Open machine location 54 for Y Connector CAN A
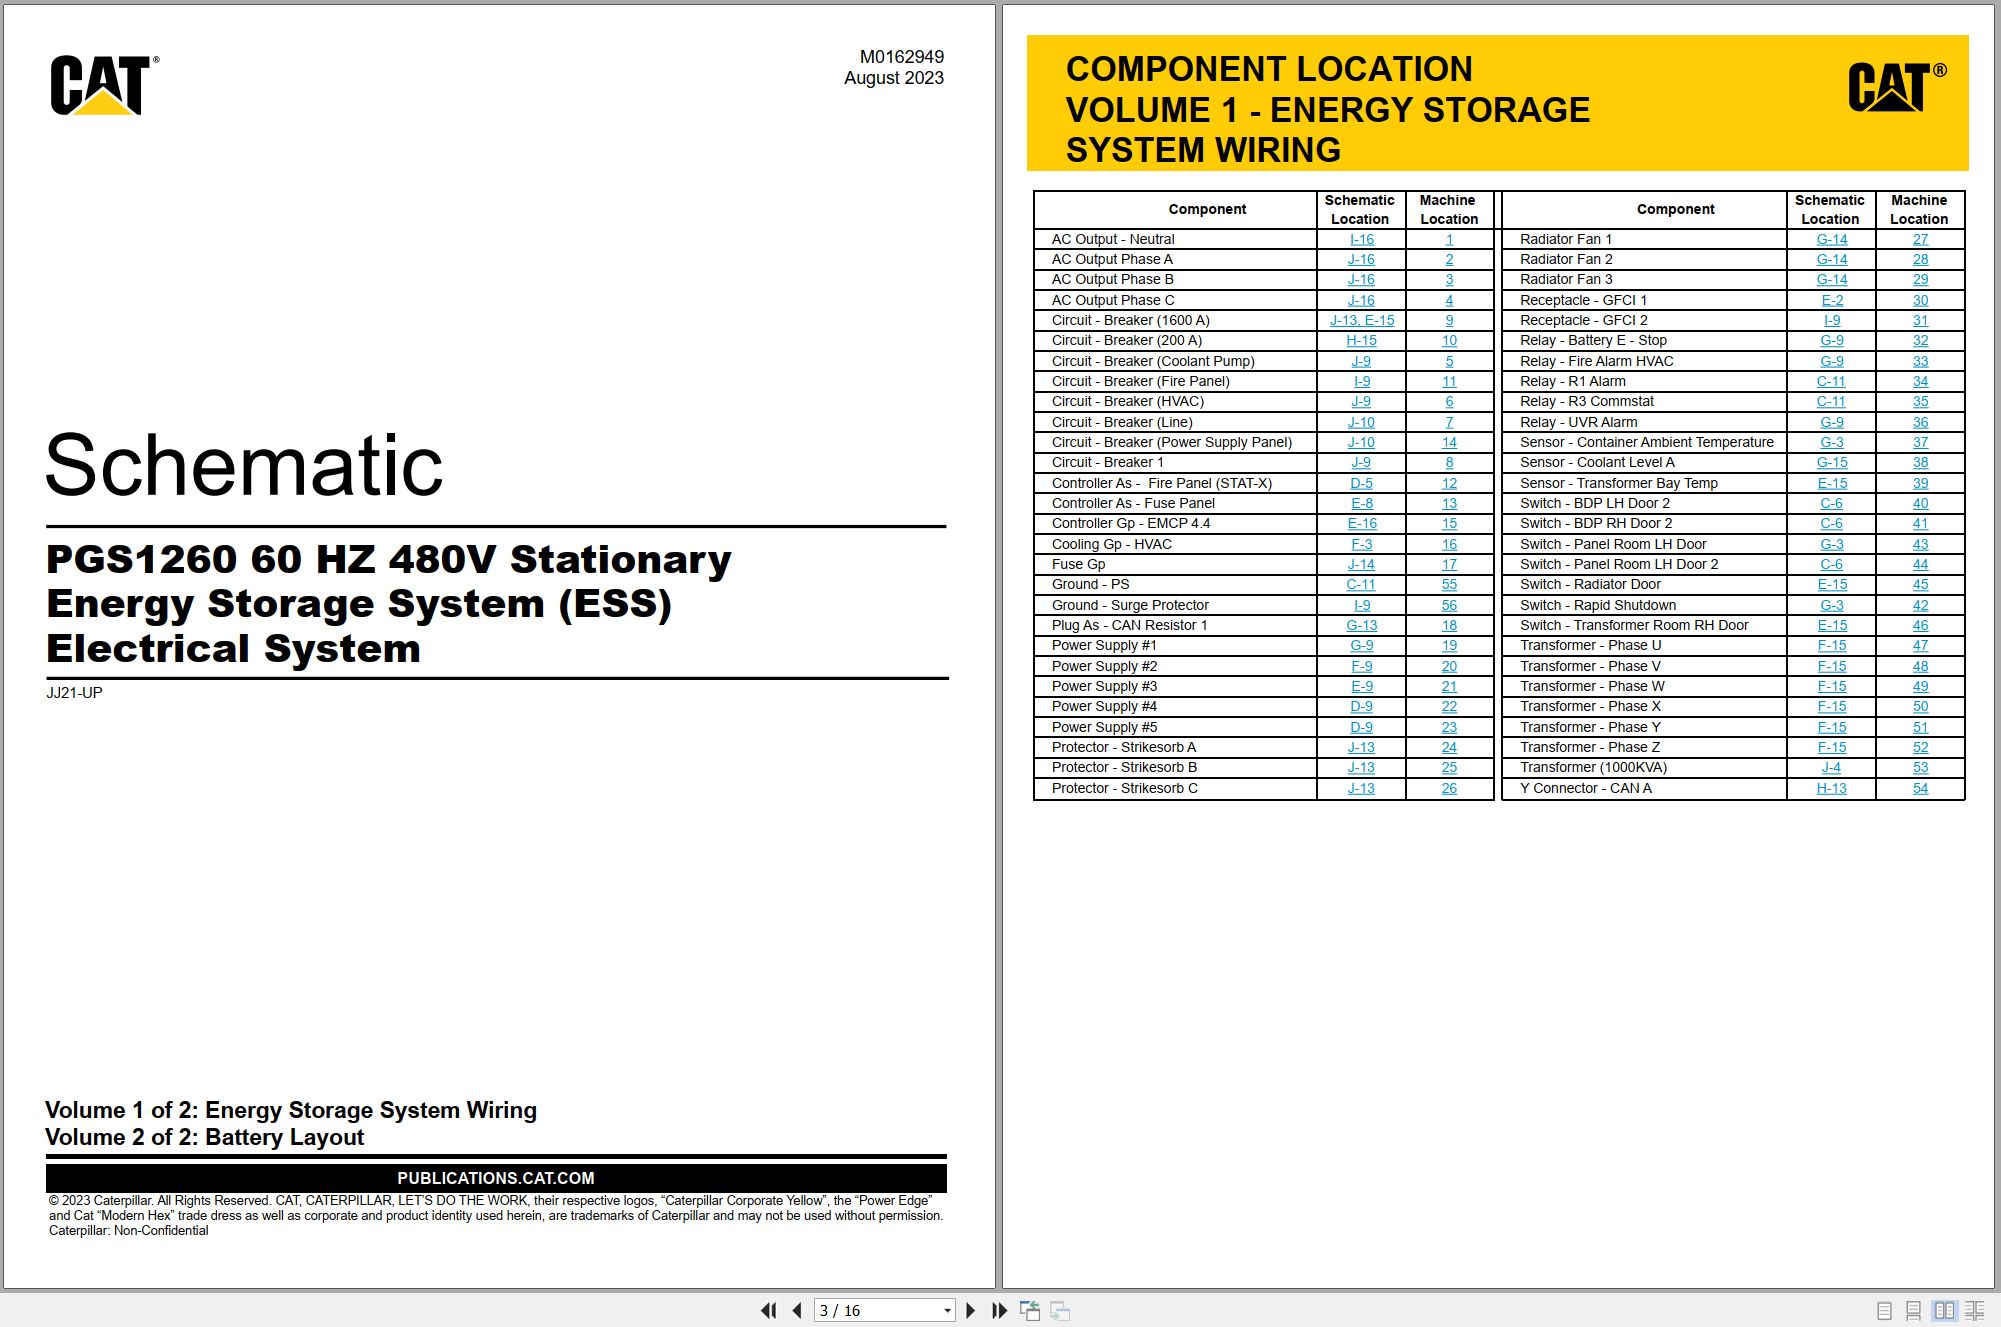Image resolution: width=2001 pixels, height=1327 pixels. pos(1920,788)
